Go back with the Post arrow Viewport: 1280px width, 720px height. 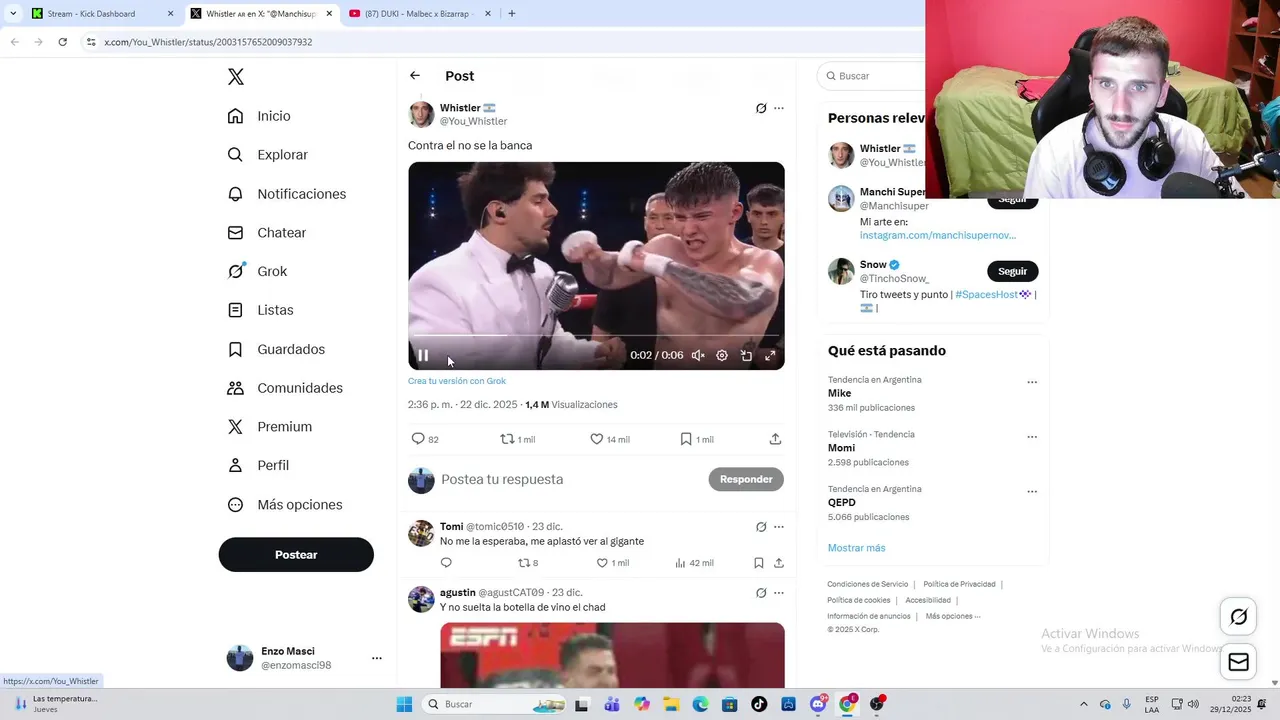415,76
